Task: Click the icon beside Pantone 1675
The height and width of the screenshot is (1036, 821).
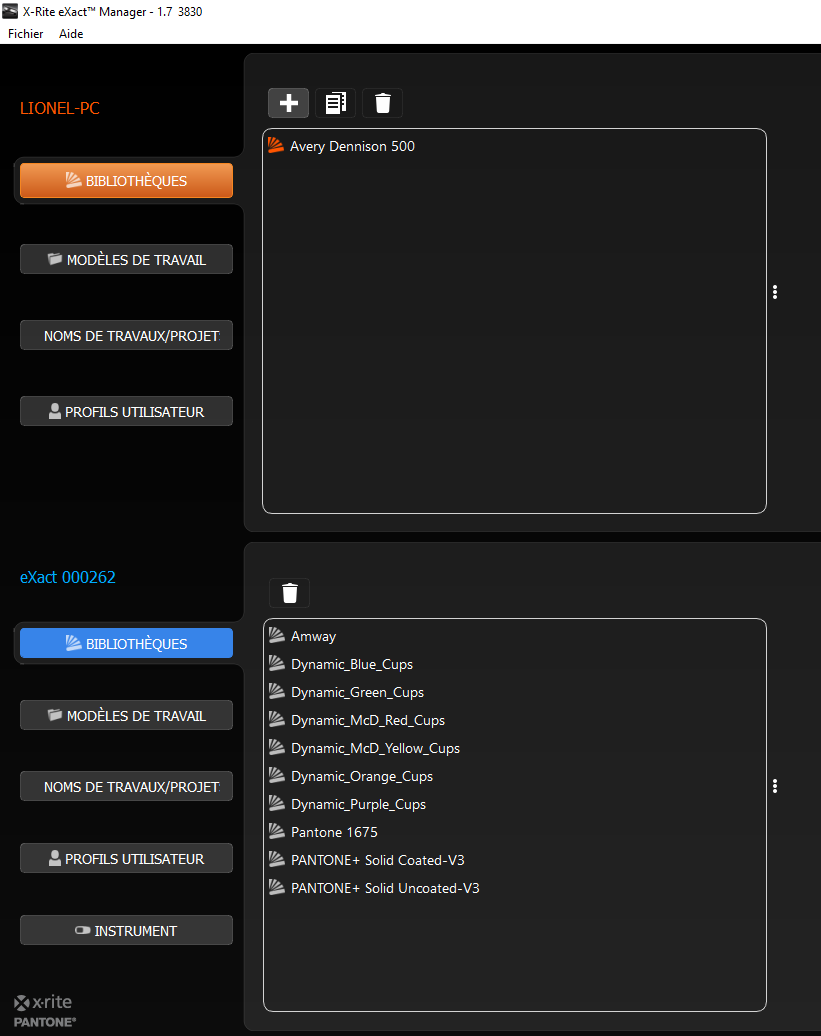Action: pyautogui.click(x=277, y=831)
